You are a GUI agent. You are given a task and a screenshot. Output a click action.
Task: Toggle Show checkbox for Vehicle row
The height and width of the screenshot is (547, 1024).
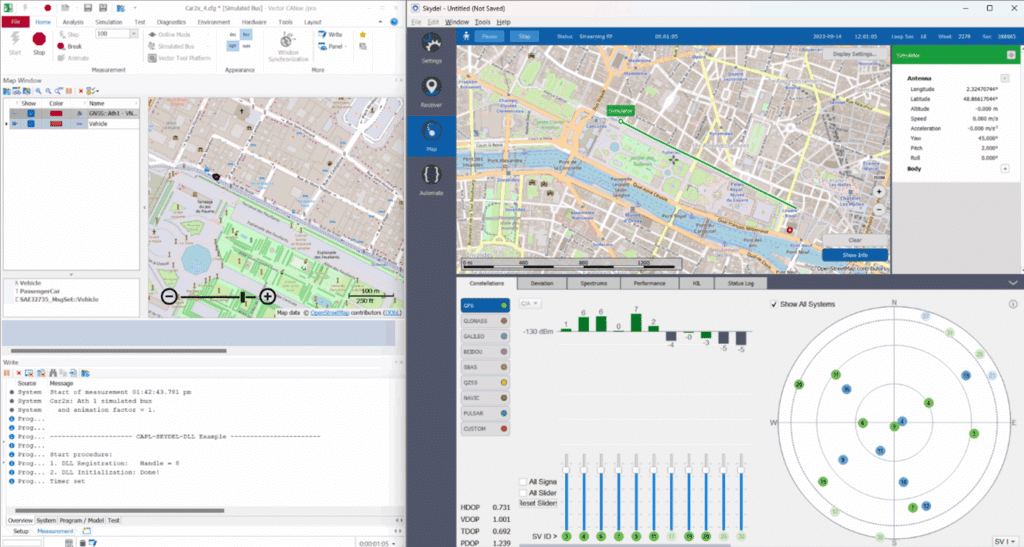tap(31, 124)
